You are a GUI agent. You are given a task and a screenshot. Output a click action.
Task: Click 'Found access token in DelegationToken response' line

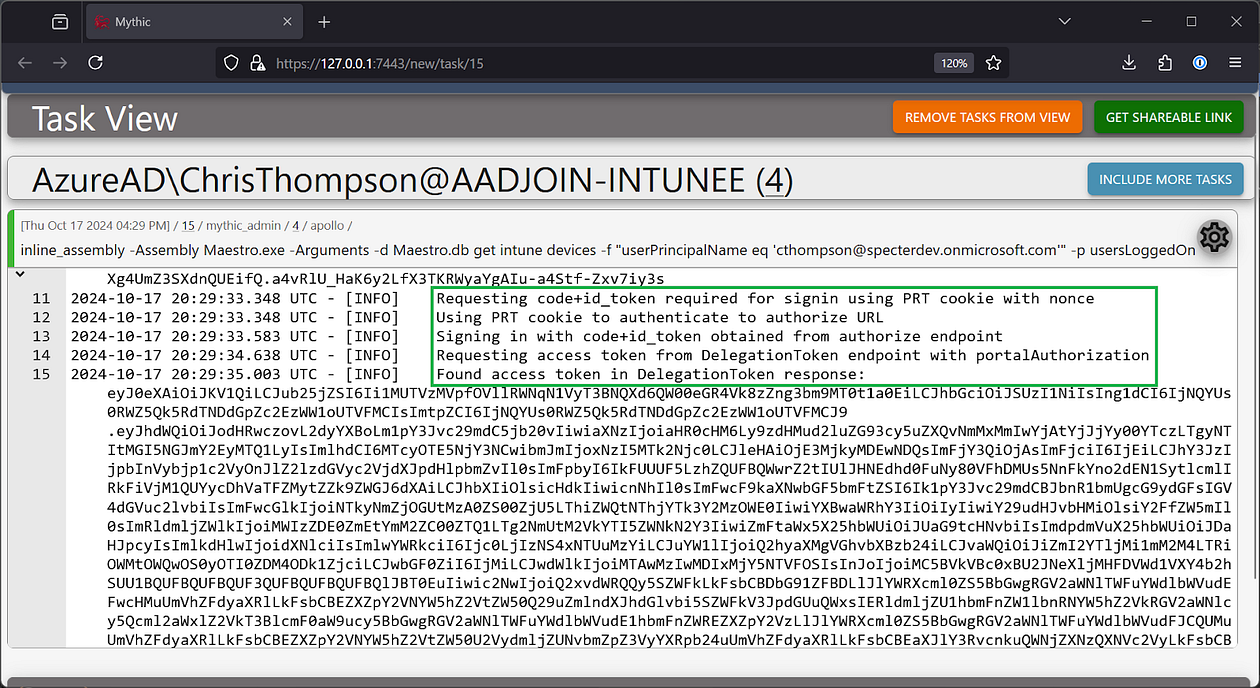click(650, 374)
